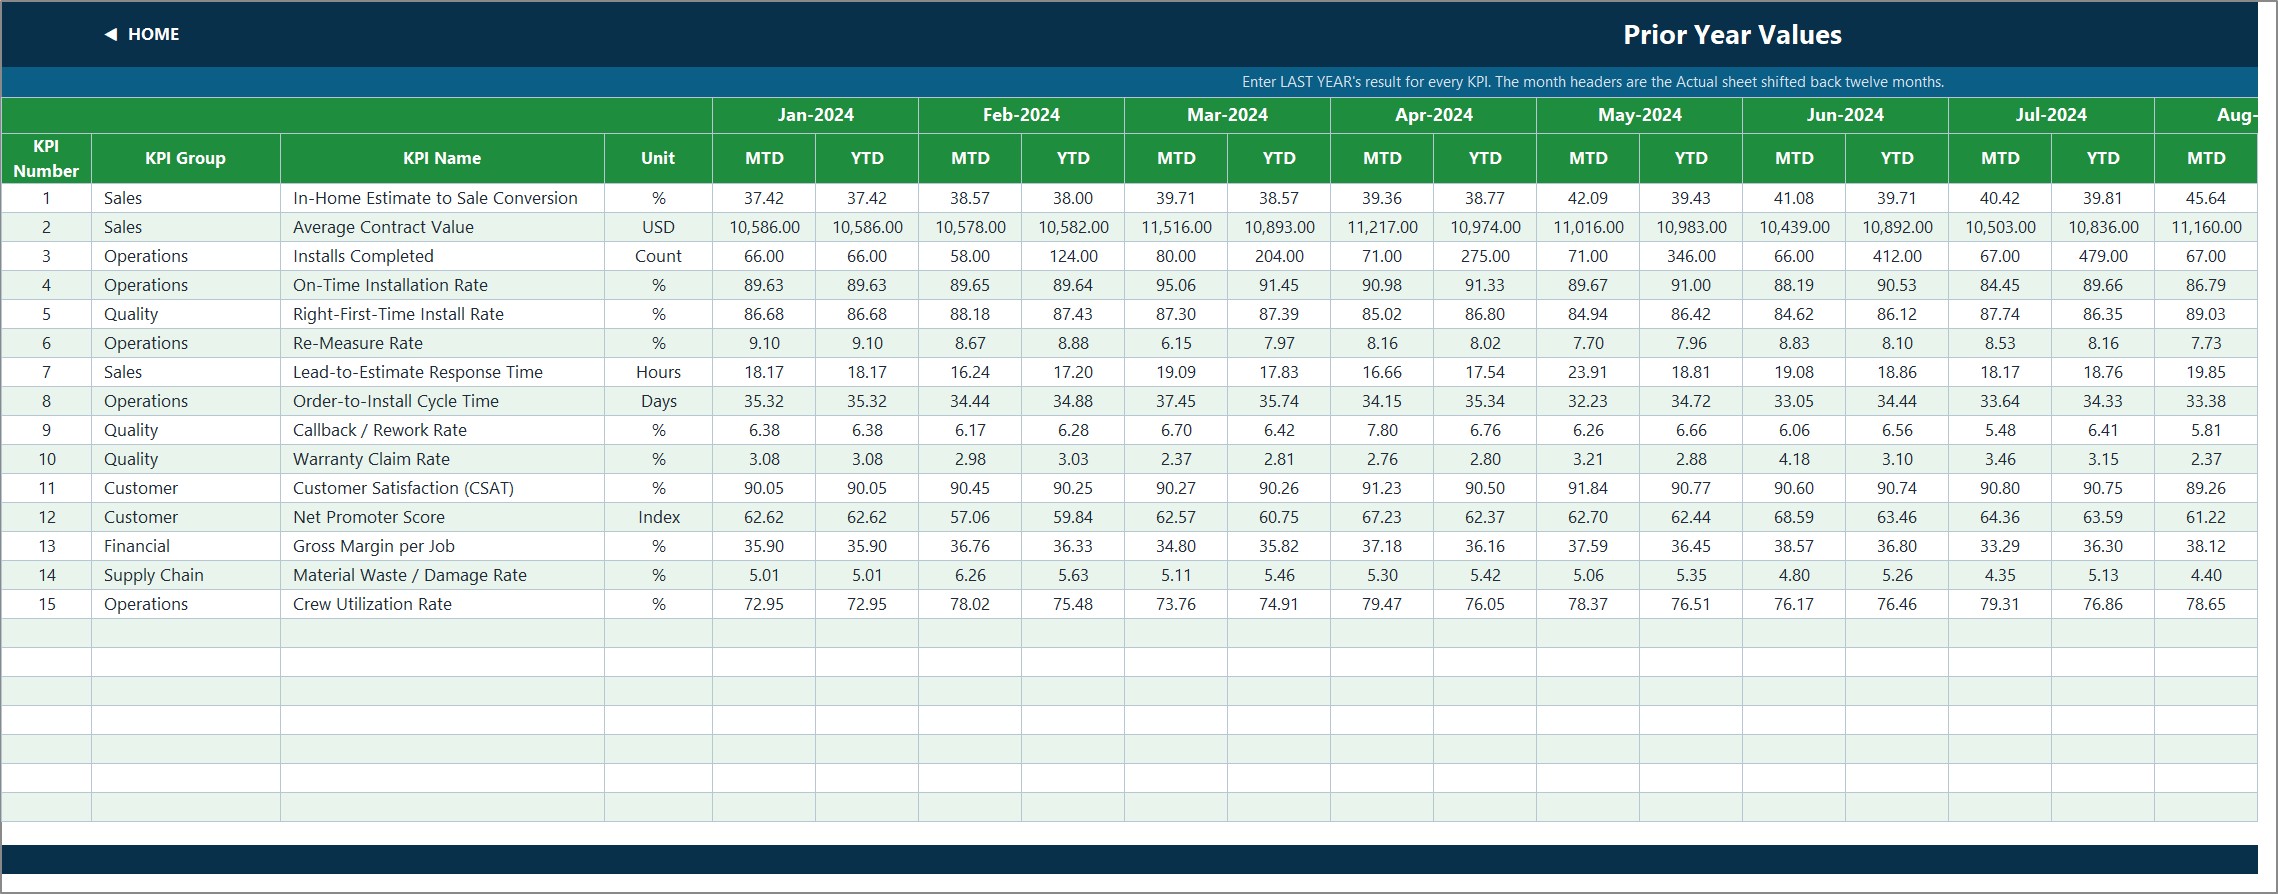The image size is (2278, 894).
Task: Select cell Lead-to-Estimate Response Time
Action: [442, 372]
